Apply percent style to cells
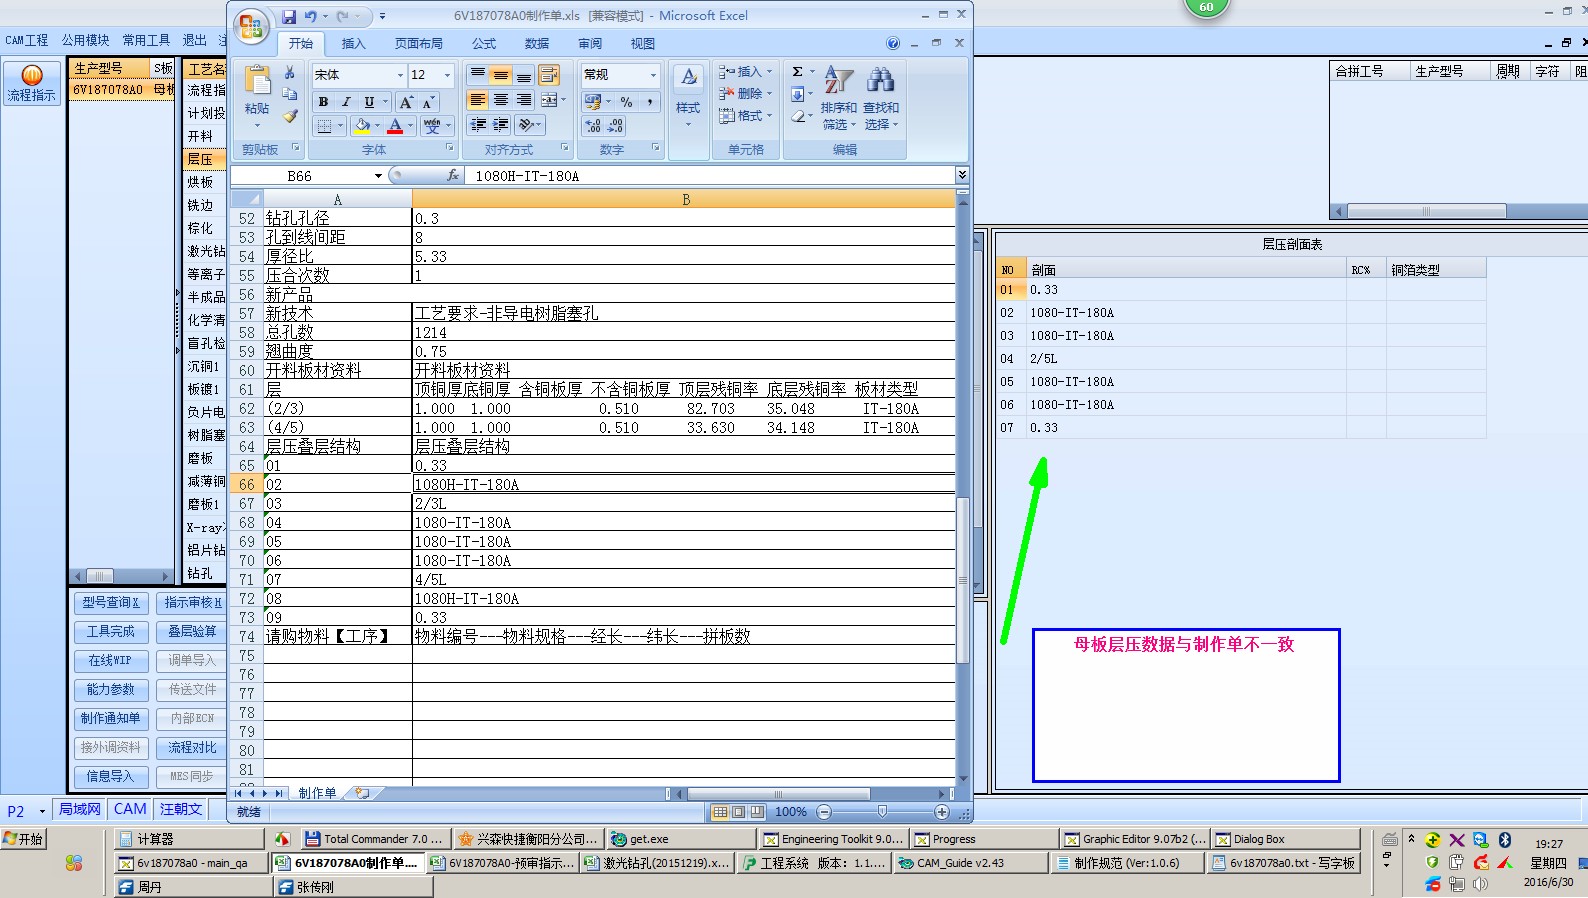Screen dimensions: 1588x898 626,102
